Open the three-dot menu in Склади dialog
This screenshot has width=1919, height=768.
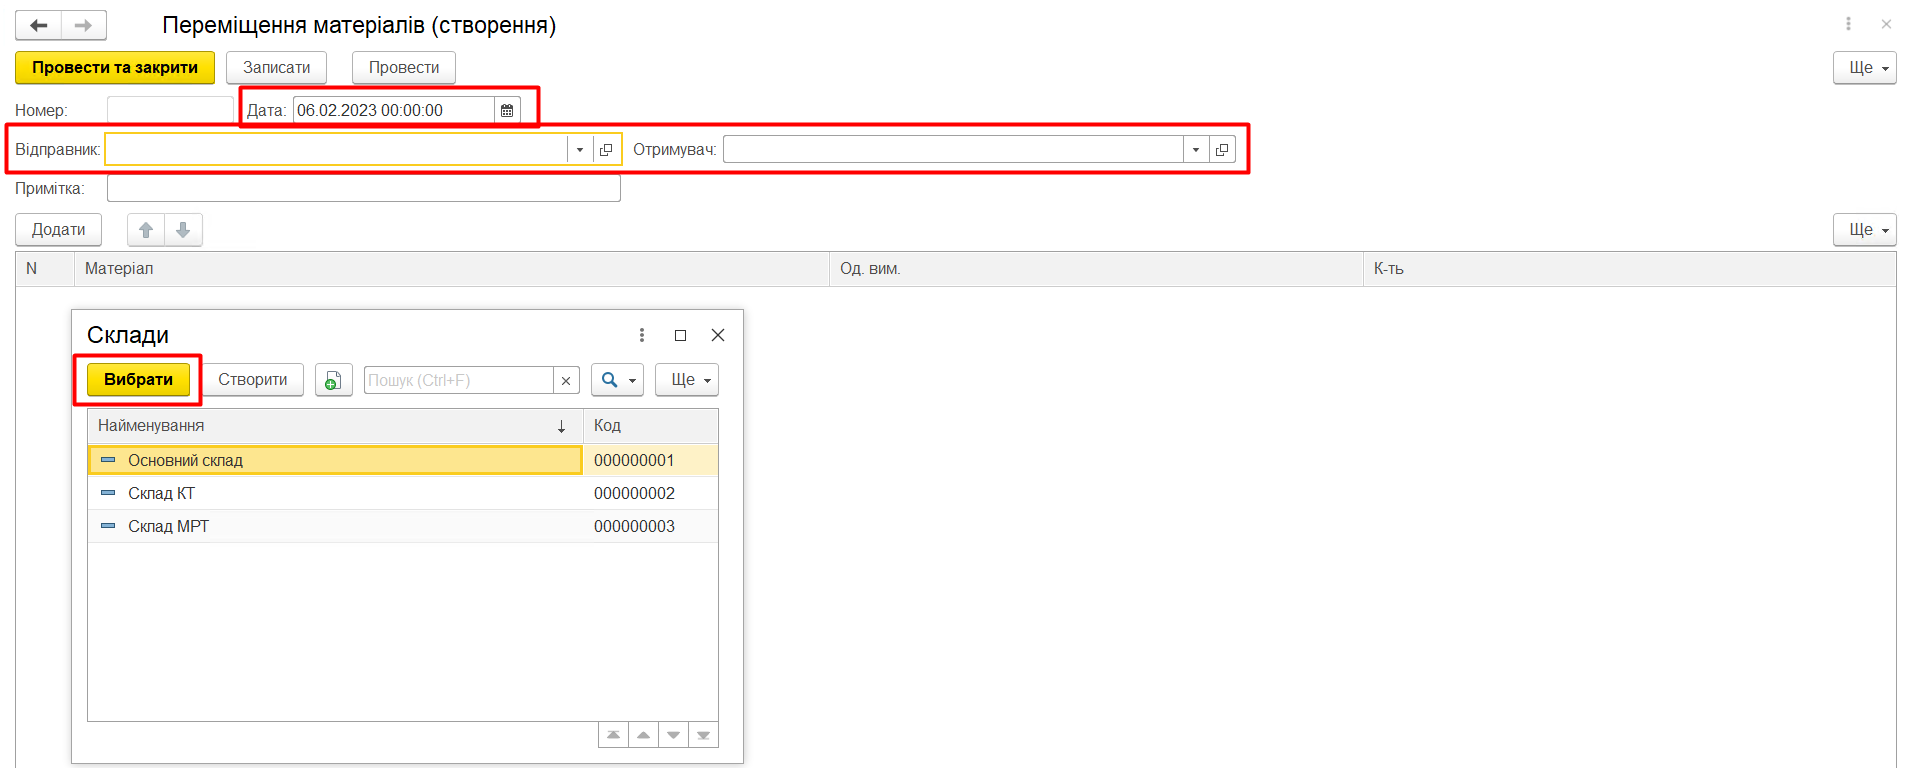pos(642,335)
